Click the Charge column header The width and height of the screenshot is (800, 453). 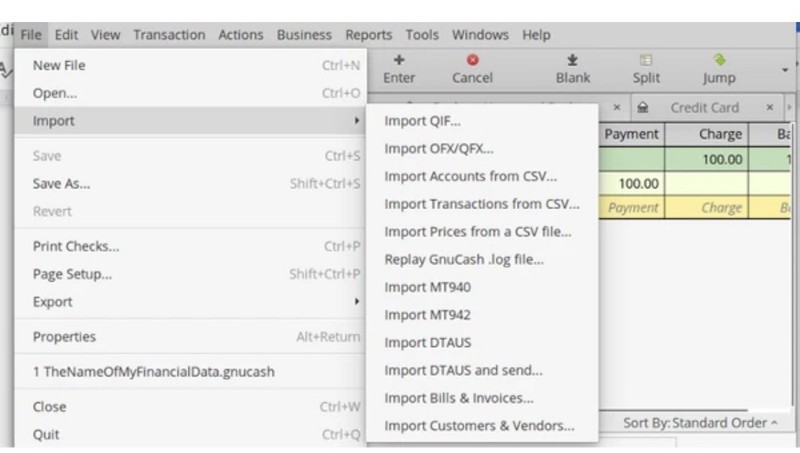click(707, 134)
